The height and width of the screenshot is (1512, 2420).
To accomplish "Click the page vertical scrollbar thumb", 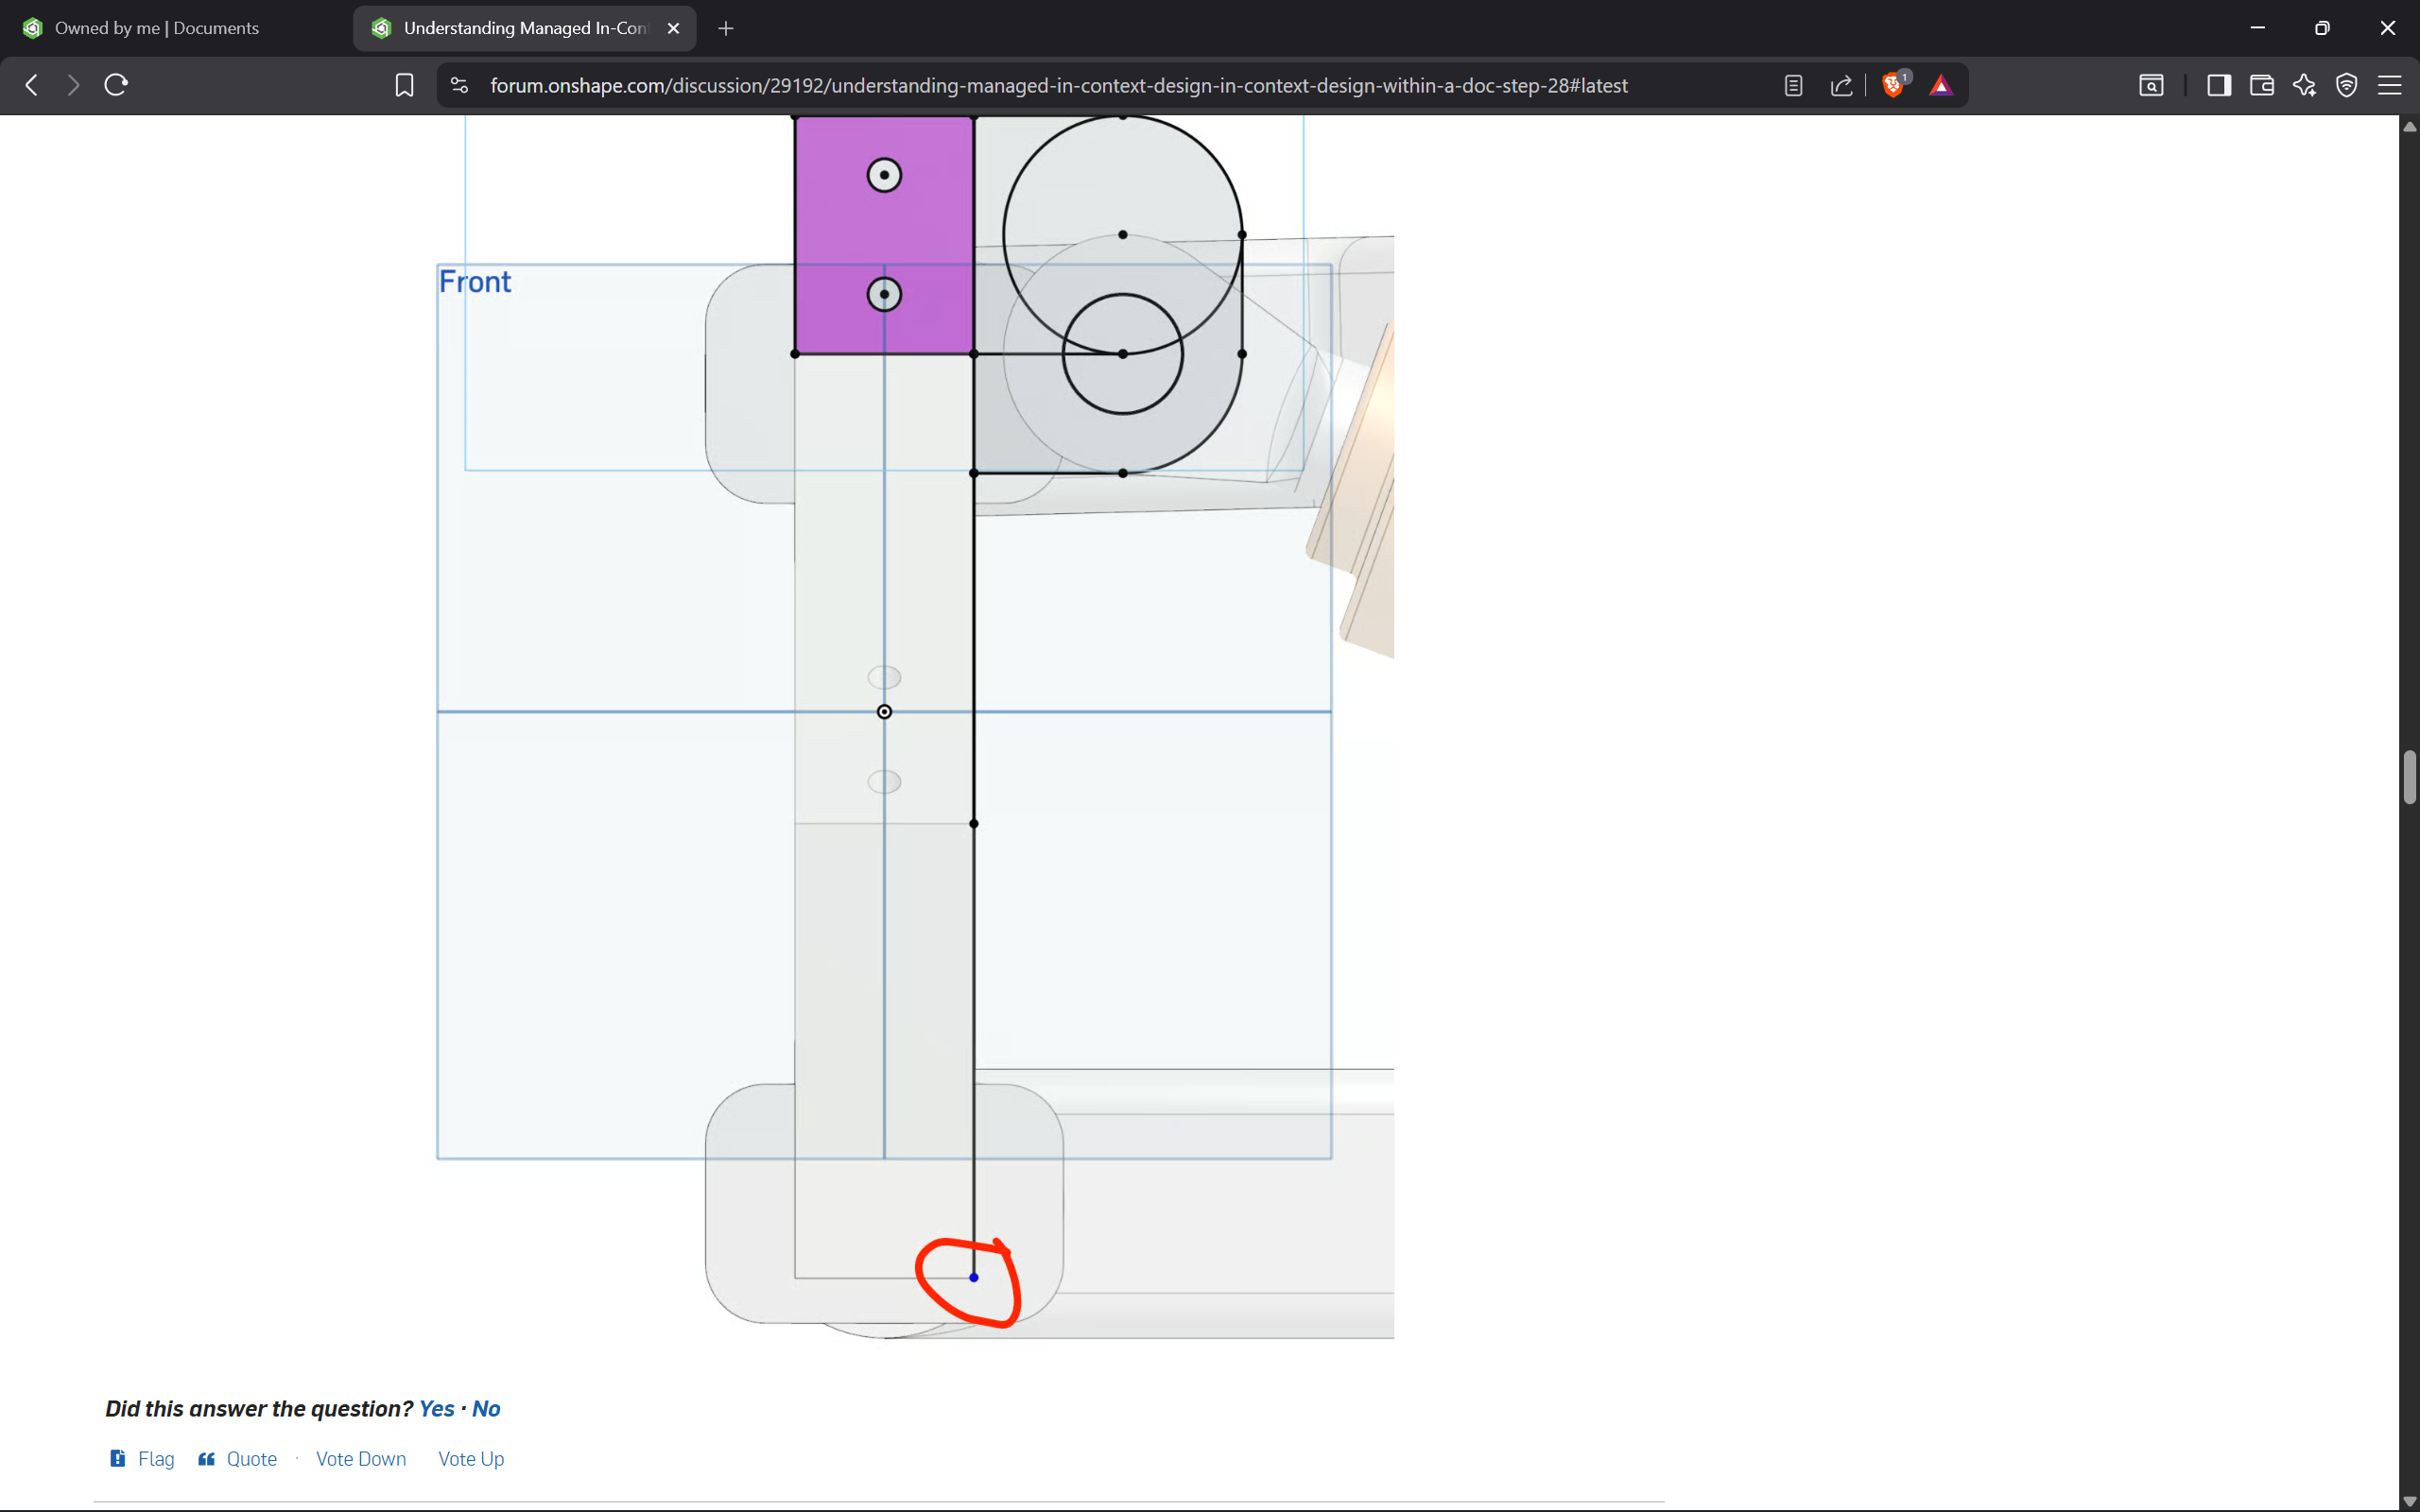I will point(2409,777).
